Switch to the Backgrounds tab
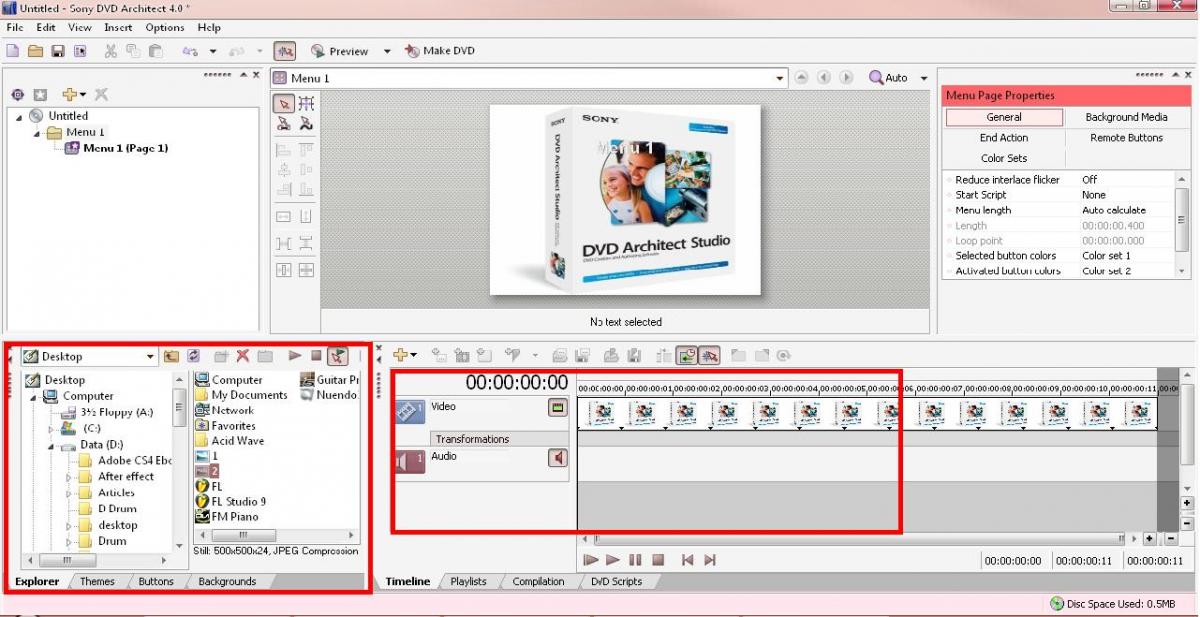 click(x=227, y=581)
